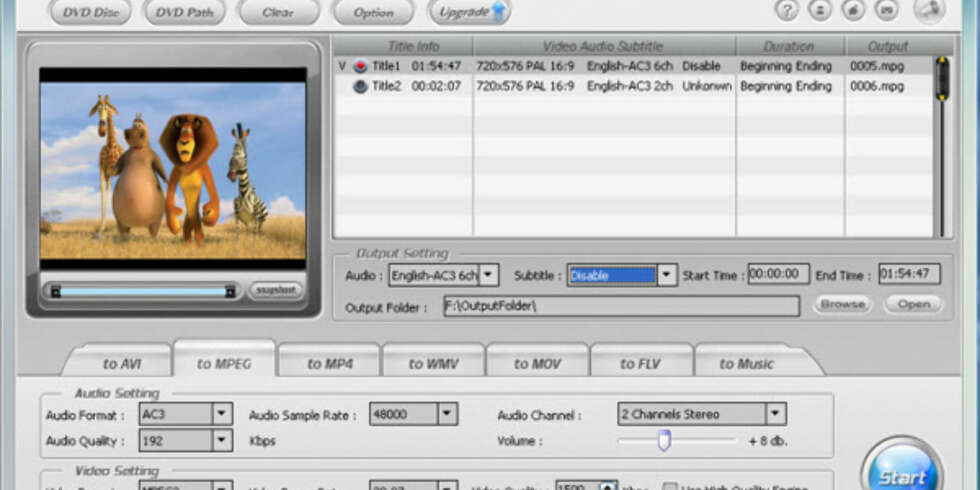Image resolution: width=980 pixels, height=490 pixels.
Task: Open the Audio Sample Rate 48000 dropdown
Action: click(x=446, y=414)
